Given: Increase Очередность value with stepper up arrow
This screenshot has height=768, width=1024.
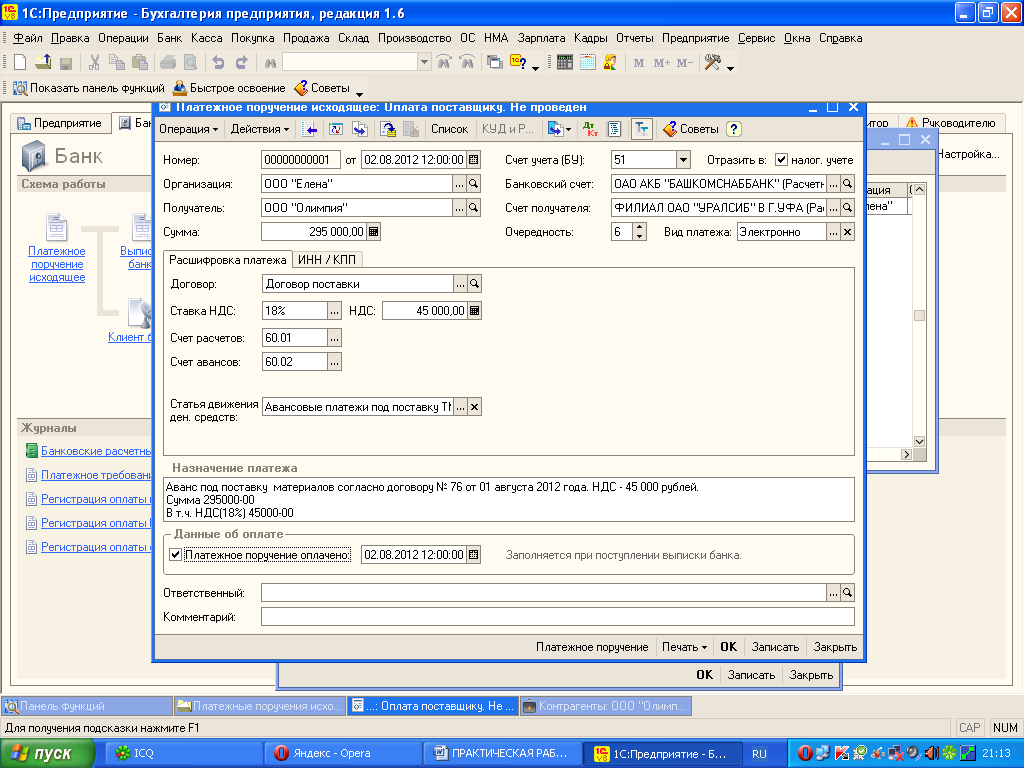Looking at the screenshot, I should 640,228.
